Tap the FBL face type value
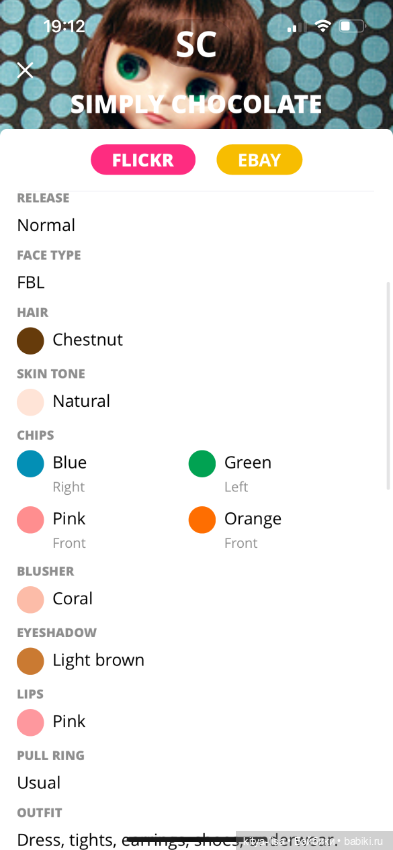Image resolution: width=393 pixels, height=850 pixels. 31,282
